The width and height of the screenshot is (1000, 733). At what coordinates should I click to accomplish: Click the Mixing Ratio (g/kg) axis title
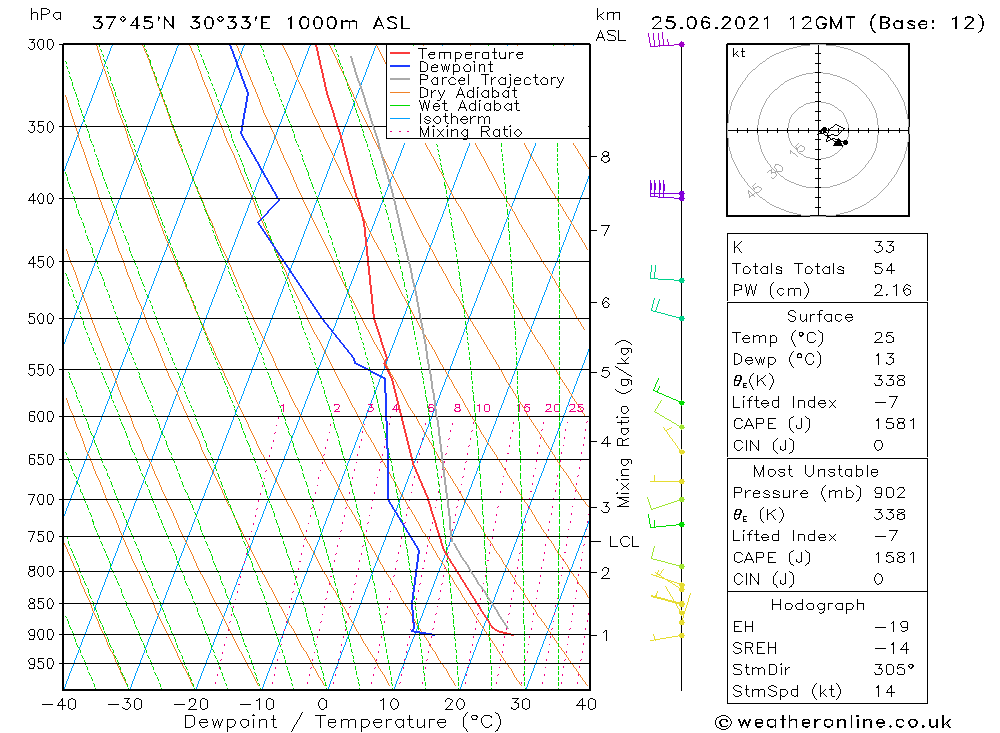[623, 424]
